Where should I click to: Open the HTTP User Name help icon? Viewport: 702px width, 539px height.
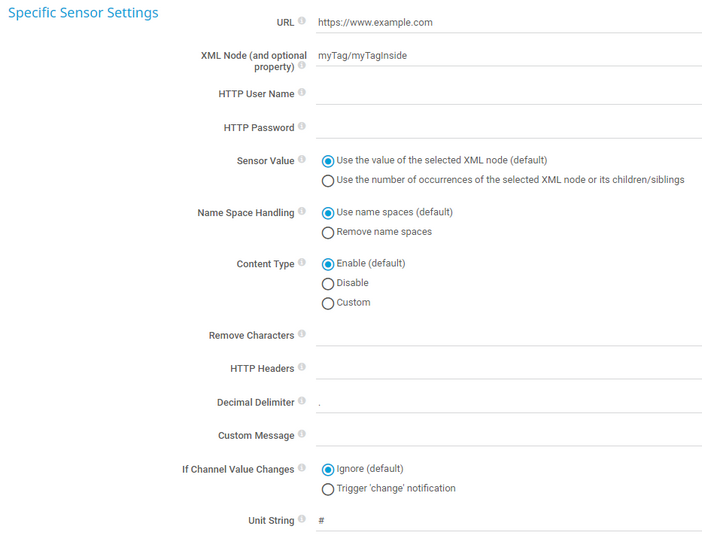tap(302, 93)
